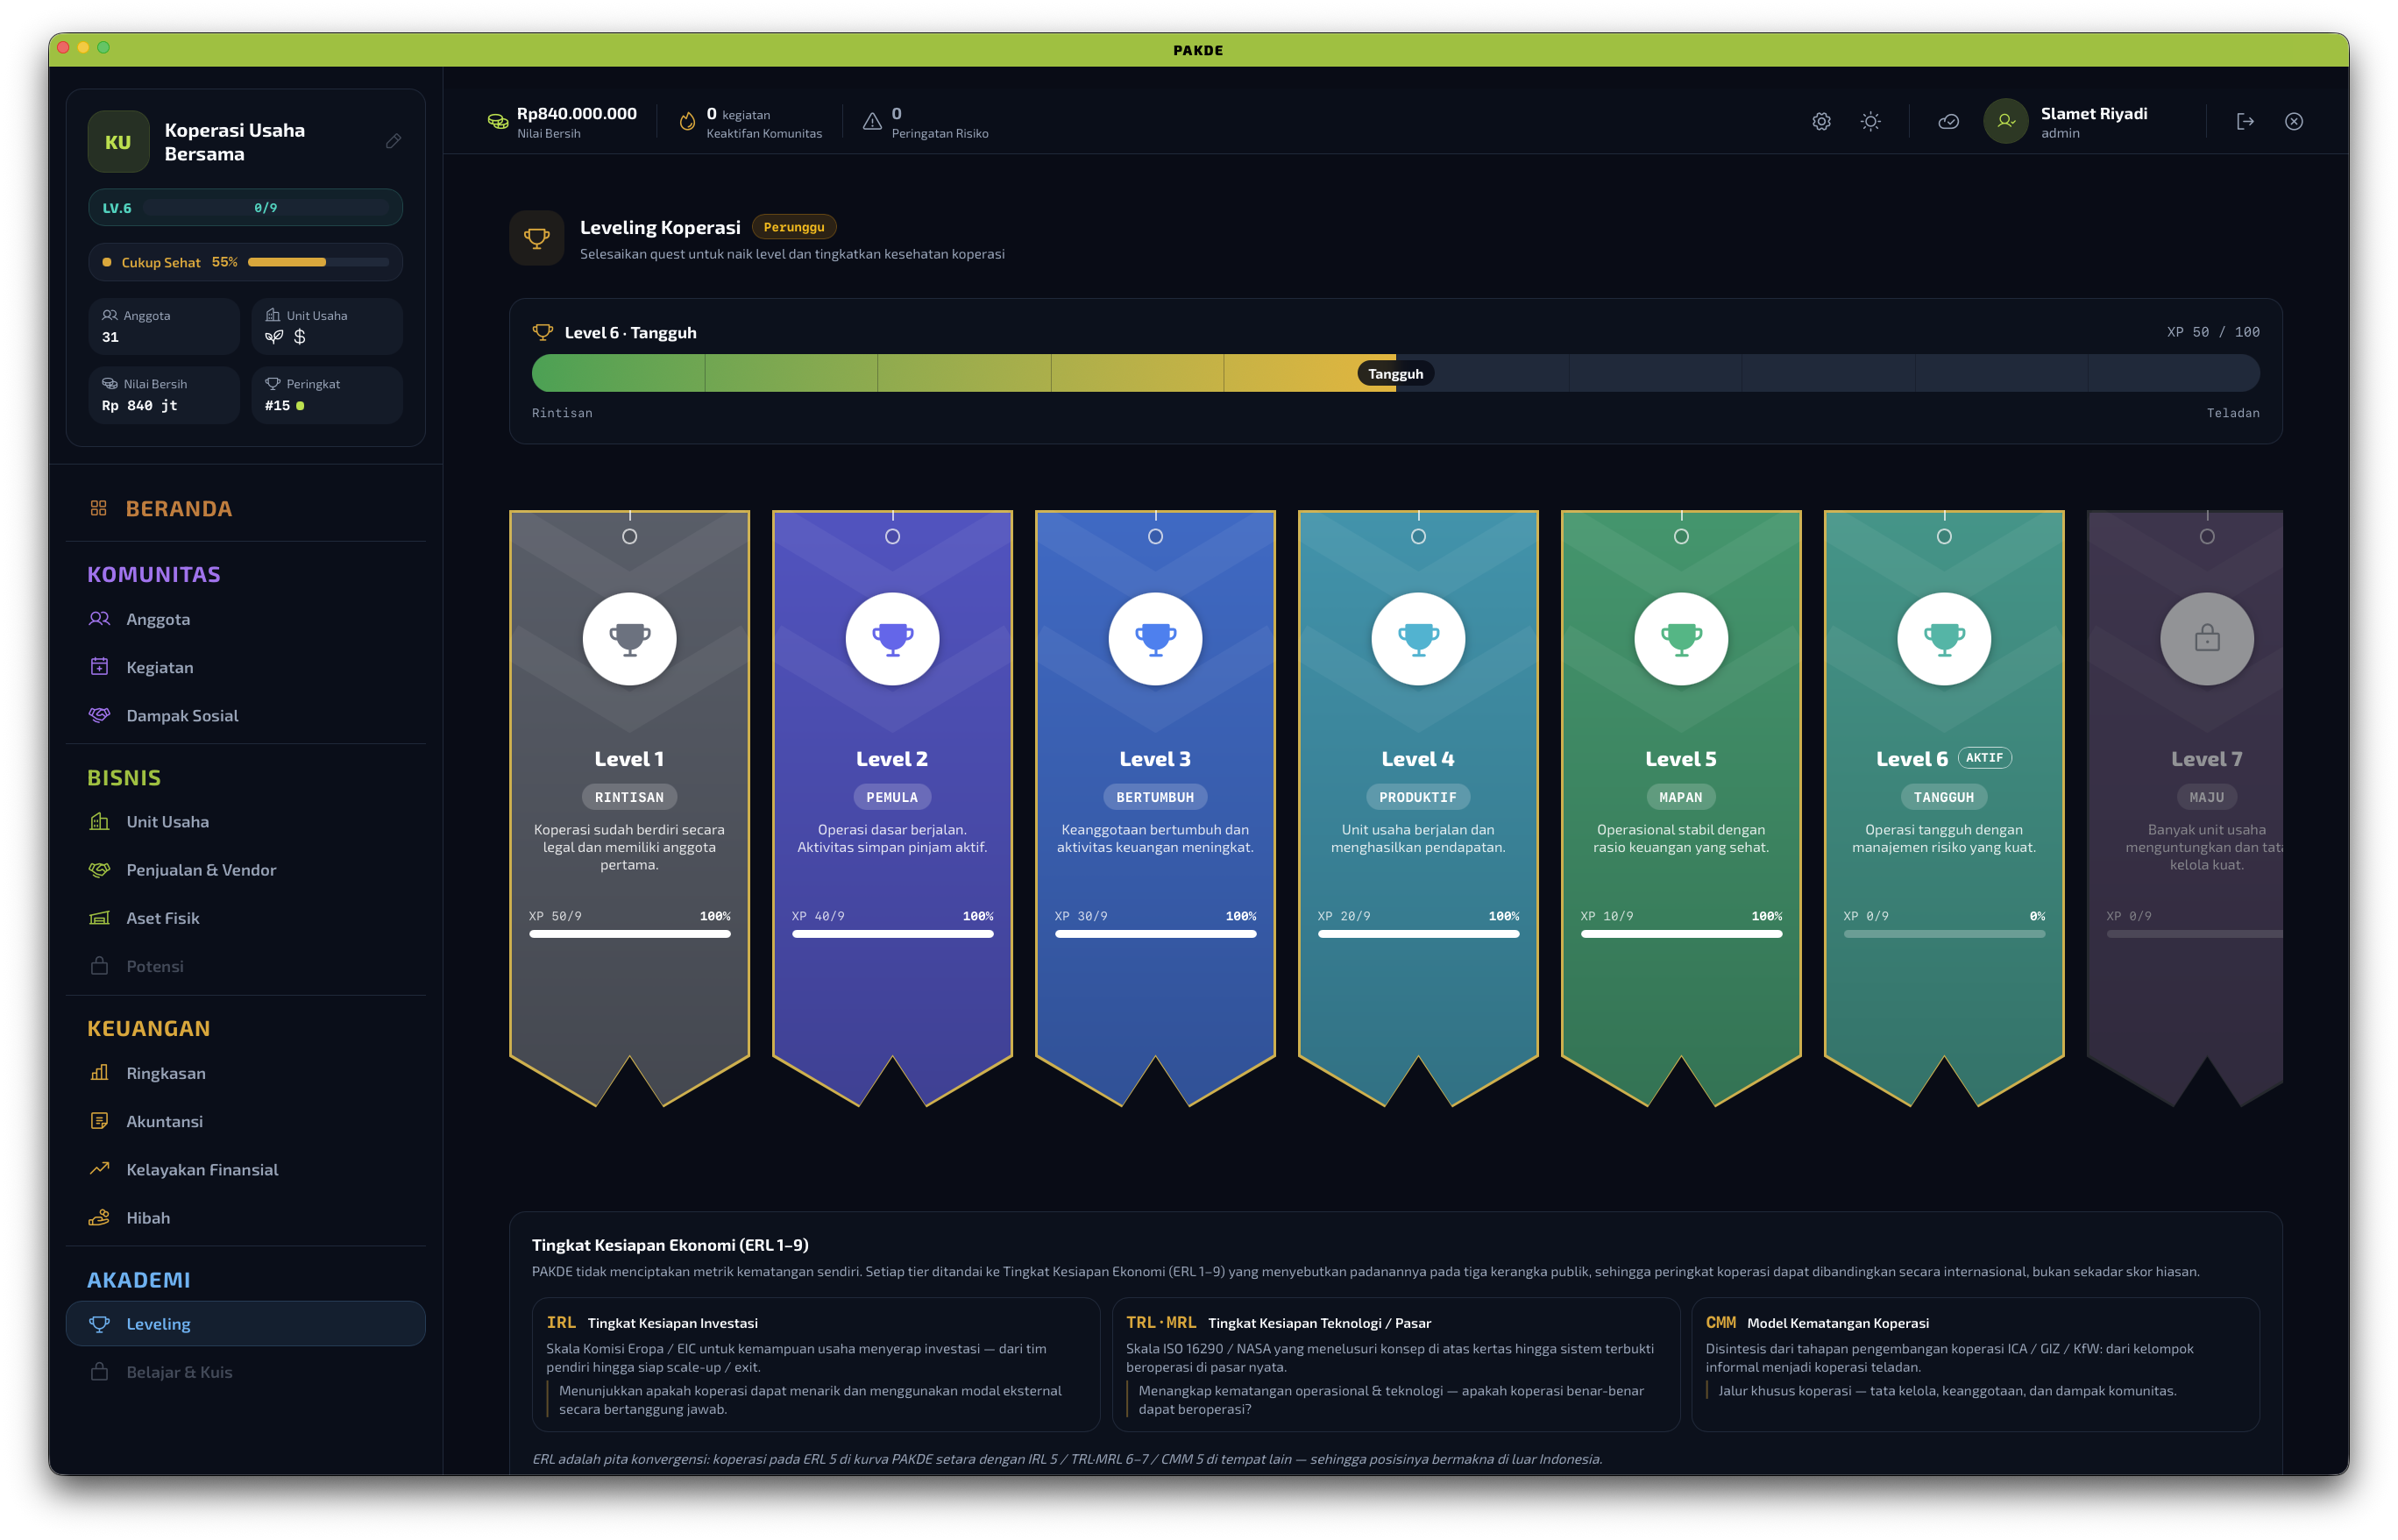Click the PEMULA tag on Level 2

(892, 797)
